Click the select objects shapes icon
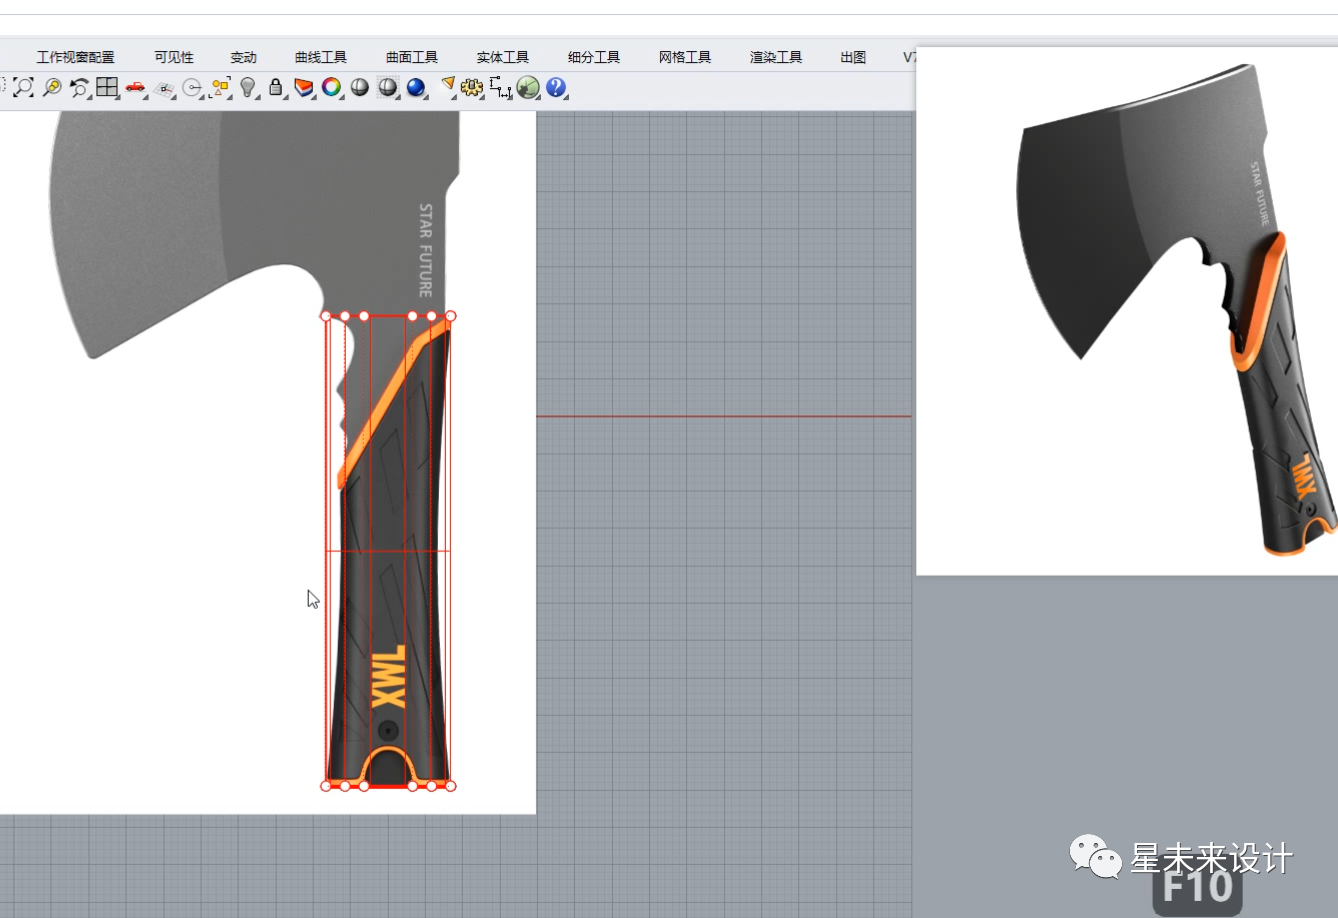The height and width of the screenshot is (918, 1338). click(x=220, y=88)
